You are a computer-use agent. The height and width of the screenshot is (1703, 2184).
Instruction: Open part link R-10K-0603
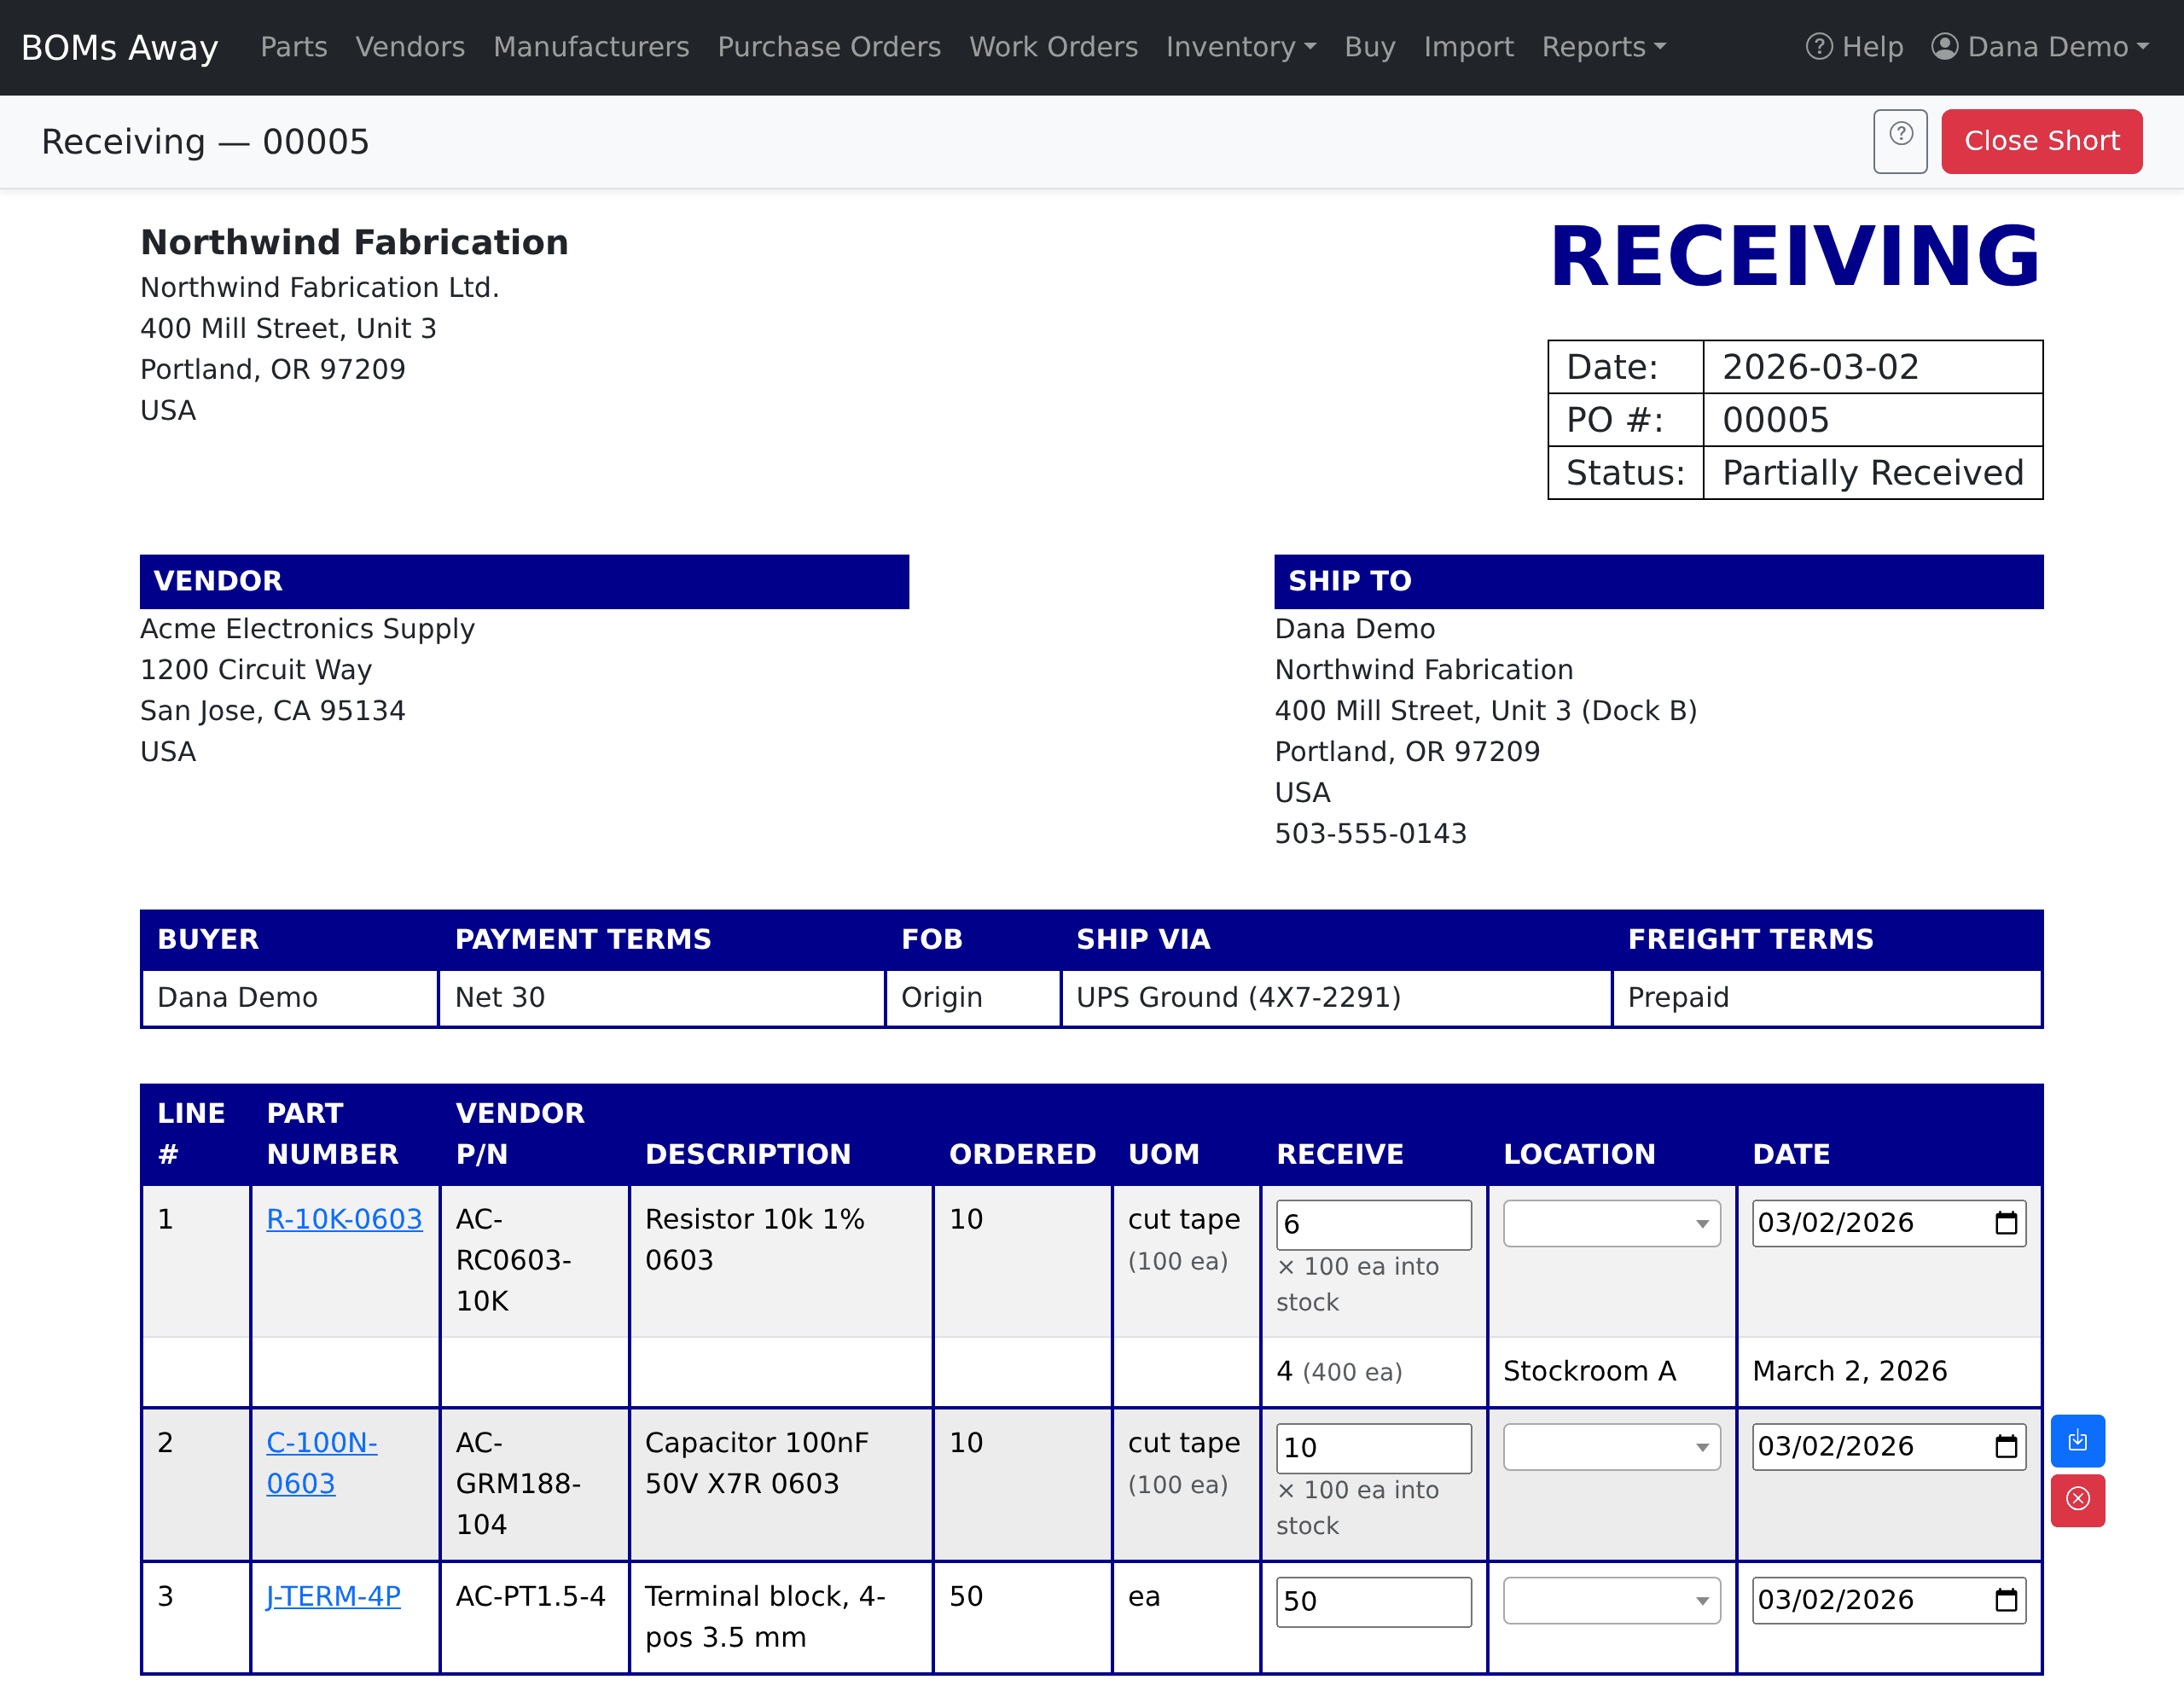coord(344,1219)
